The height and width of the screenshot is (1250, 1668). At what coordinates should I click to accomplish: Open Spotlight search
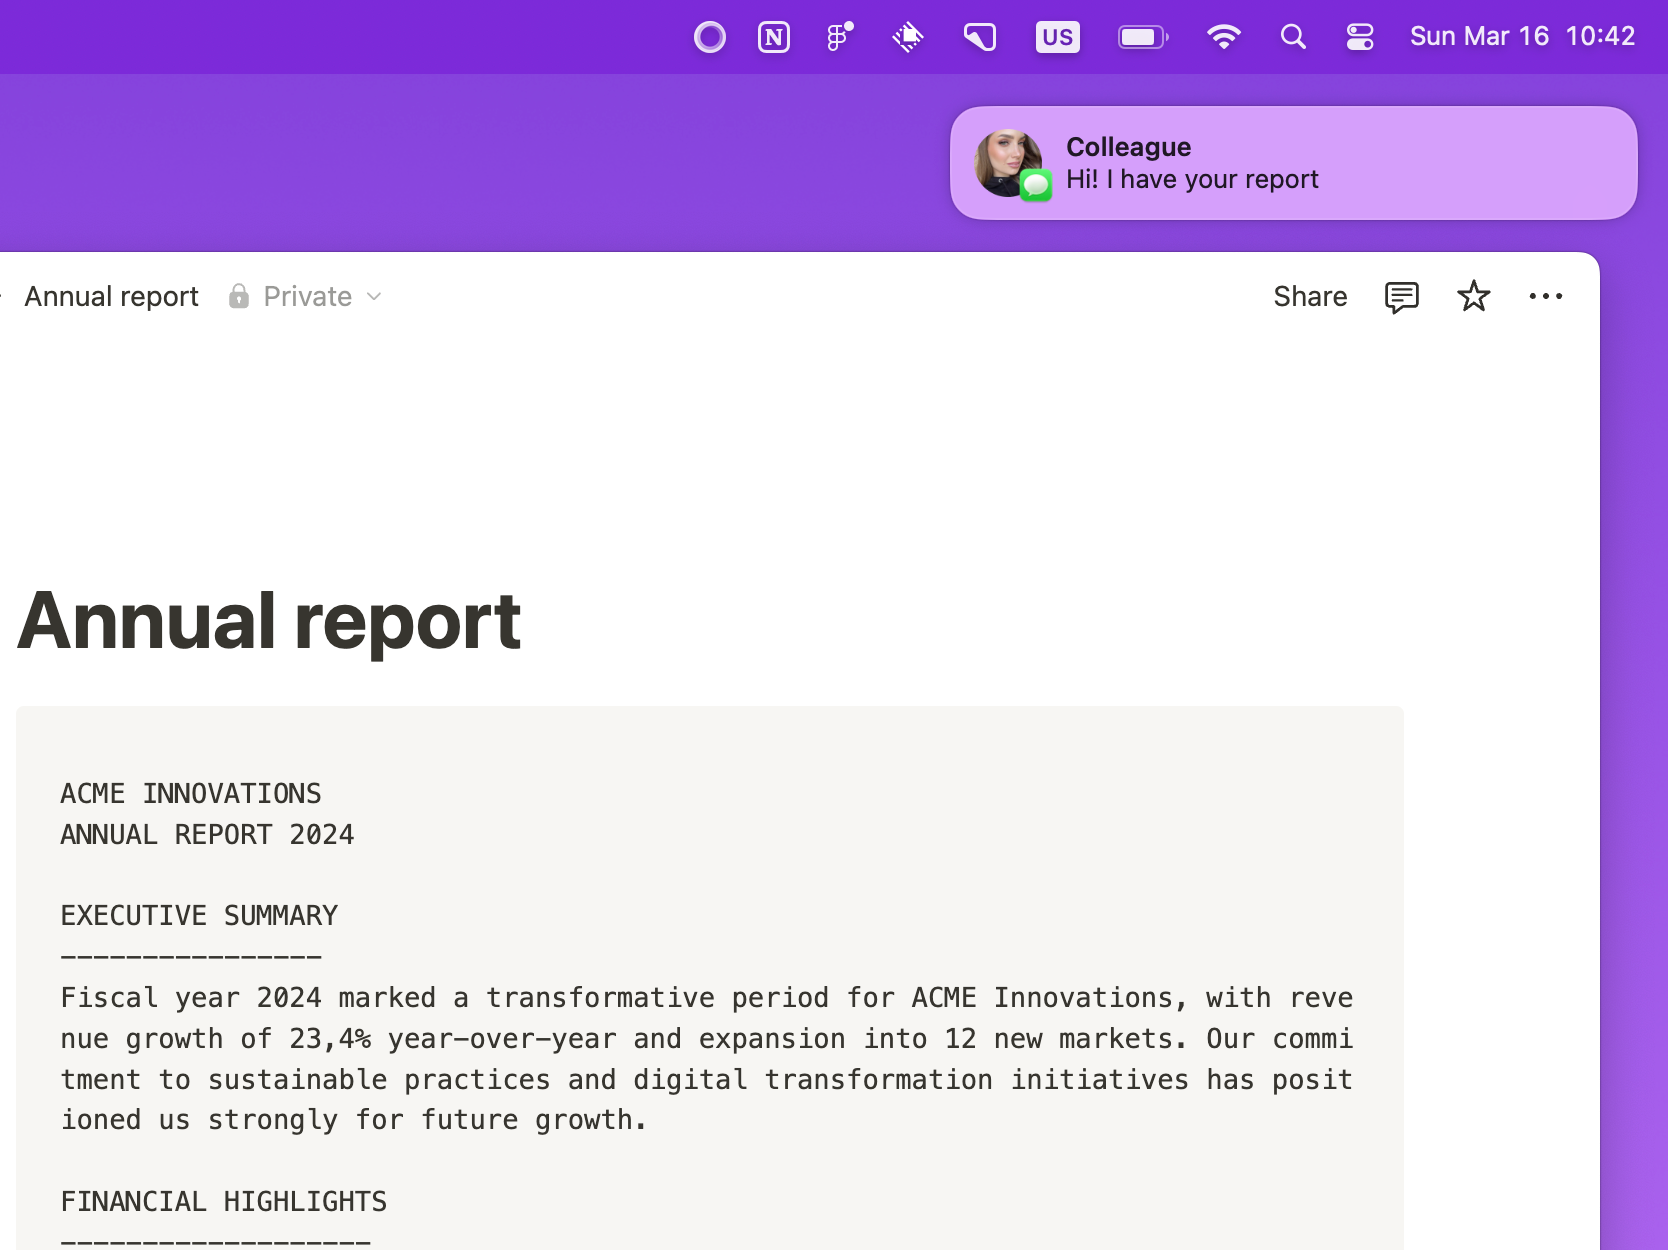pyautogui.click(x=1293, y=38)
